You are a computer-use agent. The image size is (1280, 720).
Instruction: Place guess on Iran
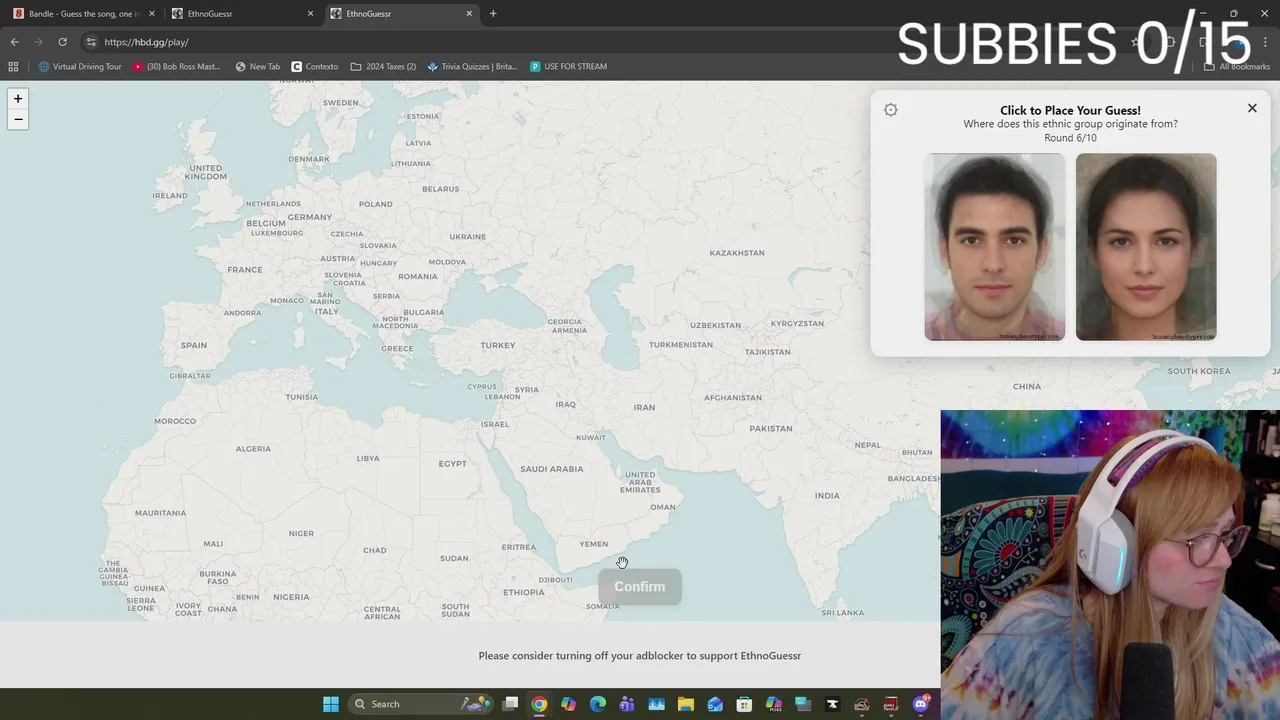tap(644, 407)
